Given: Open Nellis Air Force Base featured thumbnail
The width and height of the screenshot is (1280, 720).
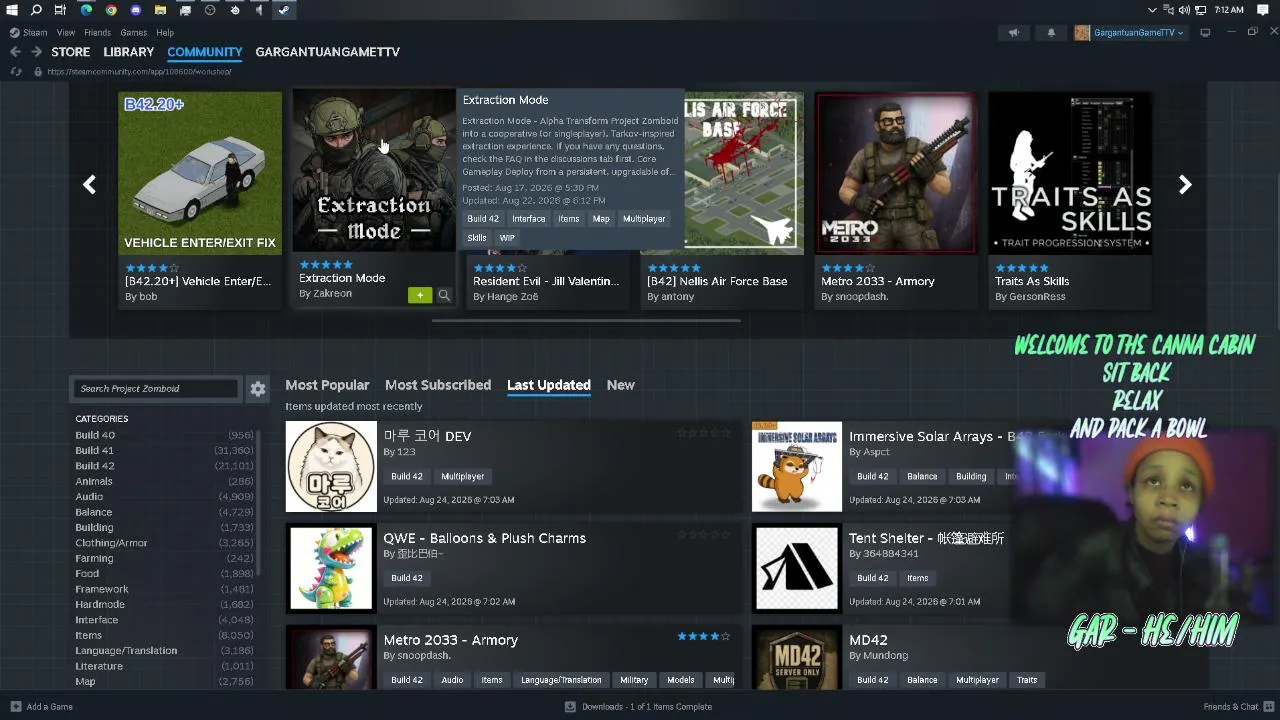Looking at the screenshot, I should pos(744,173).
